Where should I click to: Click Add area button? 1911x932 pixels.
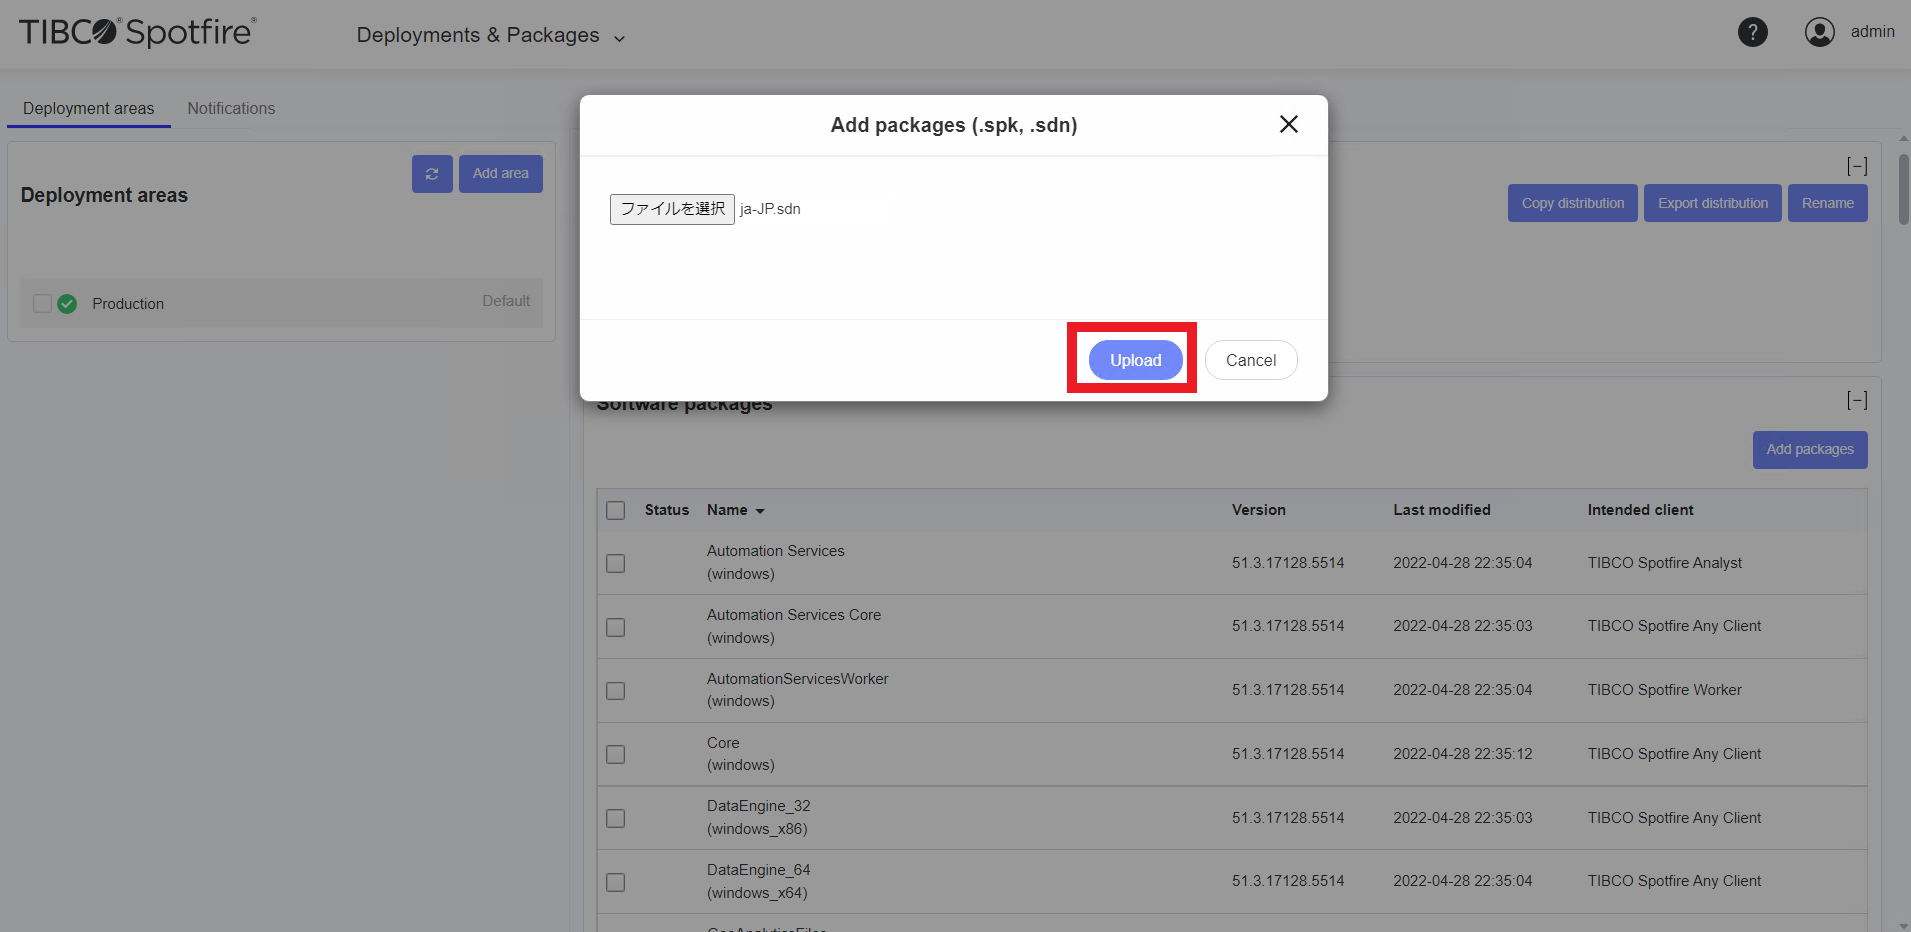pos(500,174)
